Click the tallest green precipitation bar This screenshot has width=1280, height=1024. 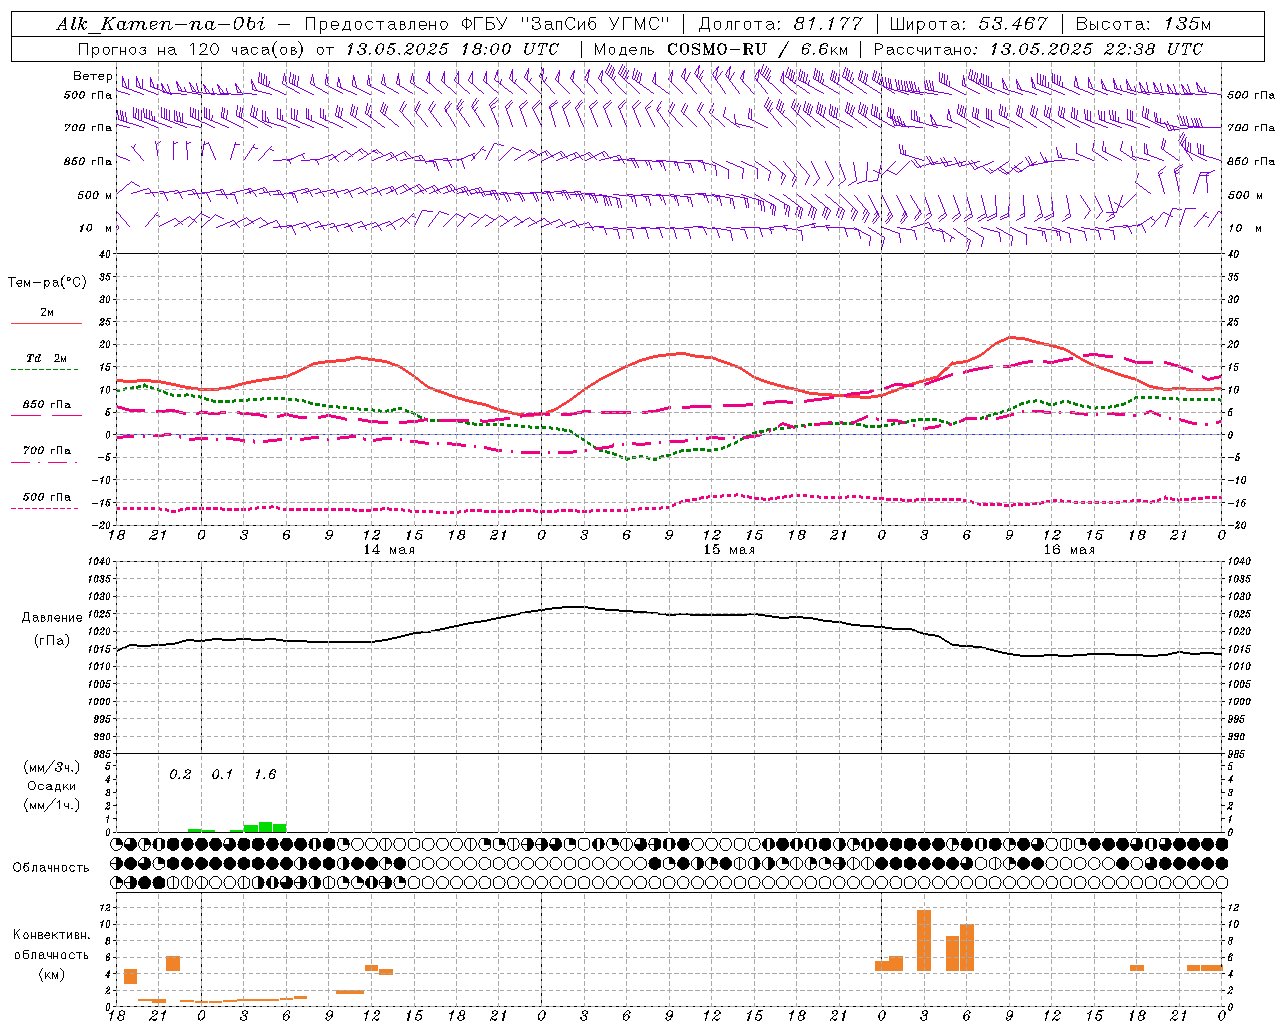tap(265, 827)
